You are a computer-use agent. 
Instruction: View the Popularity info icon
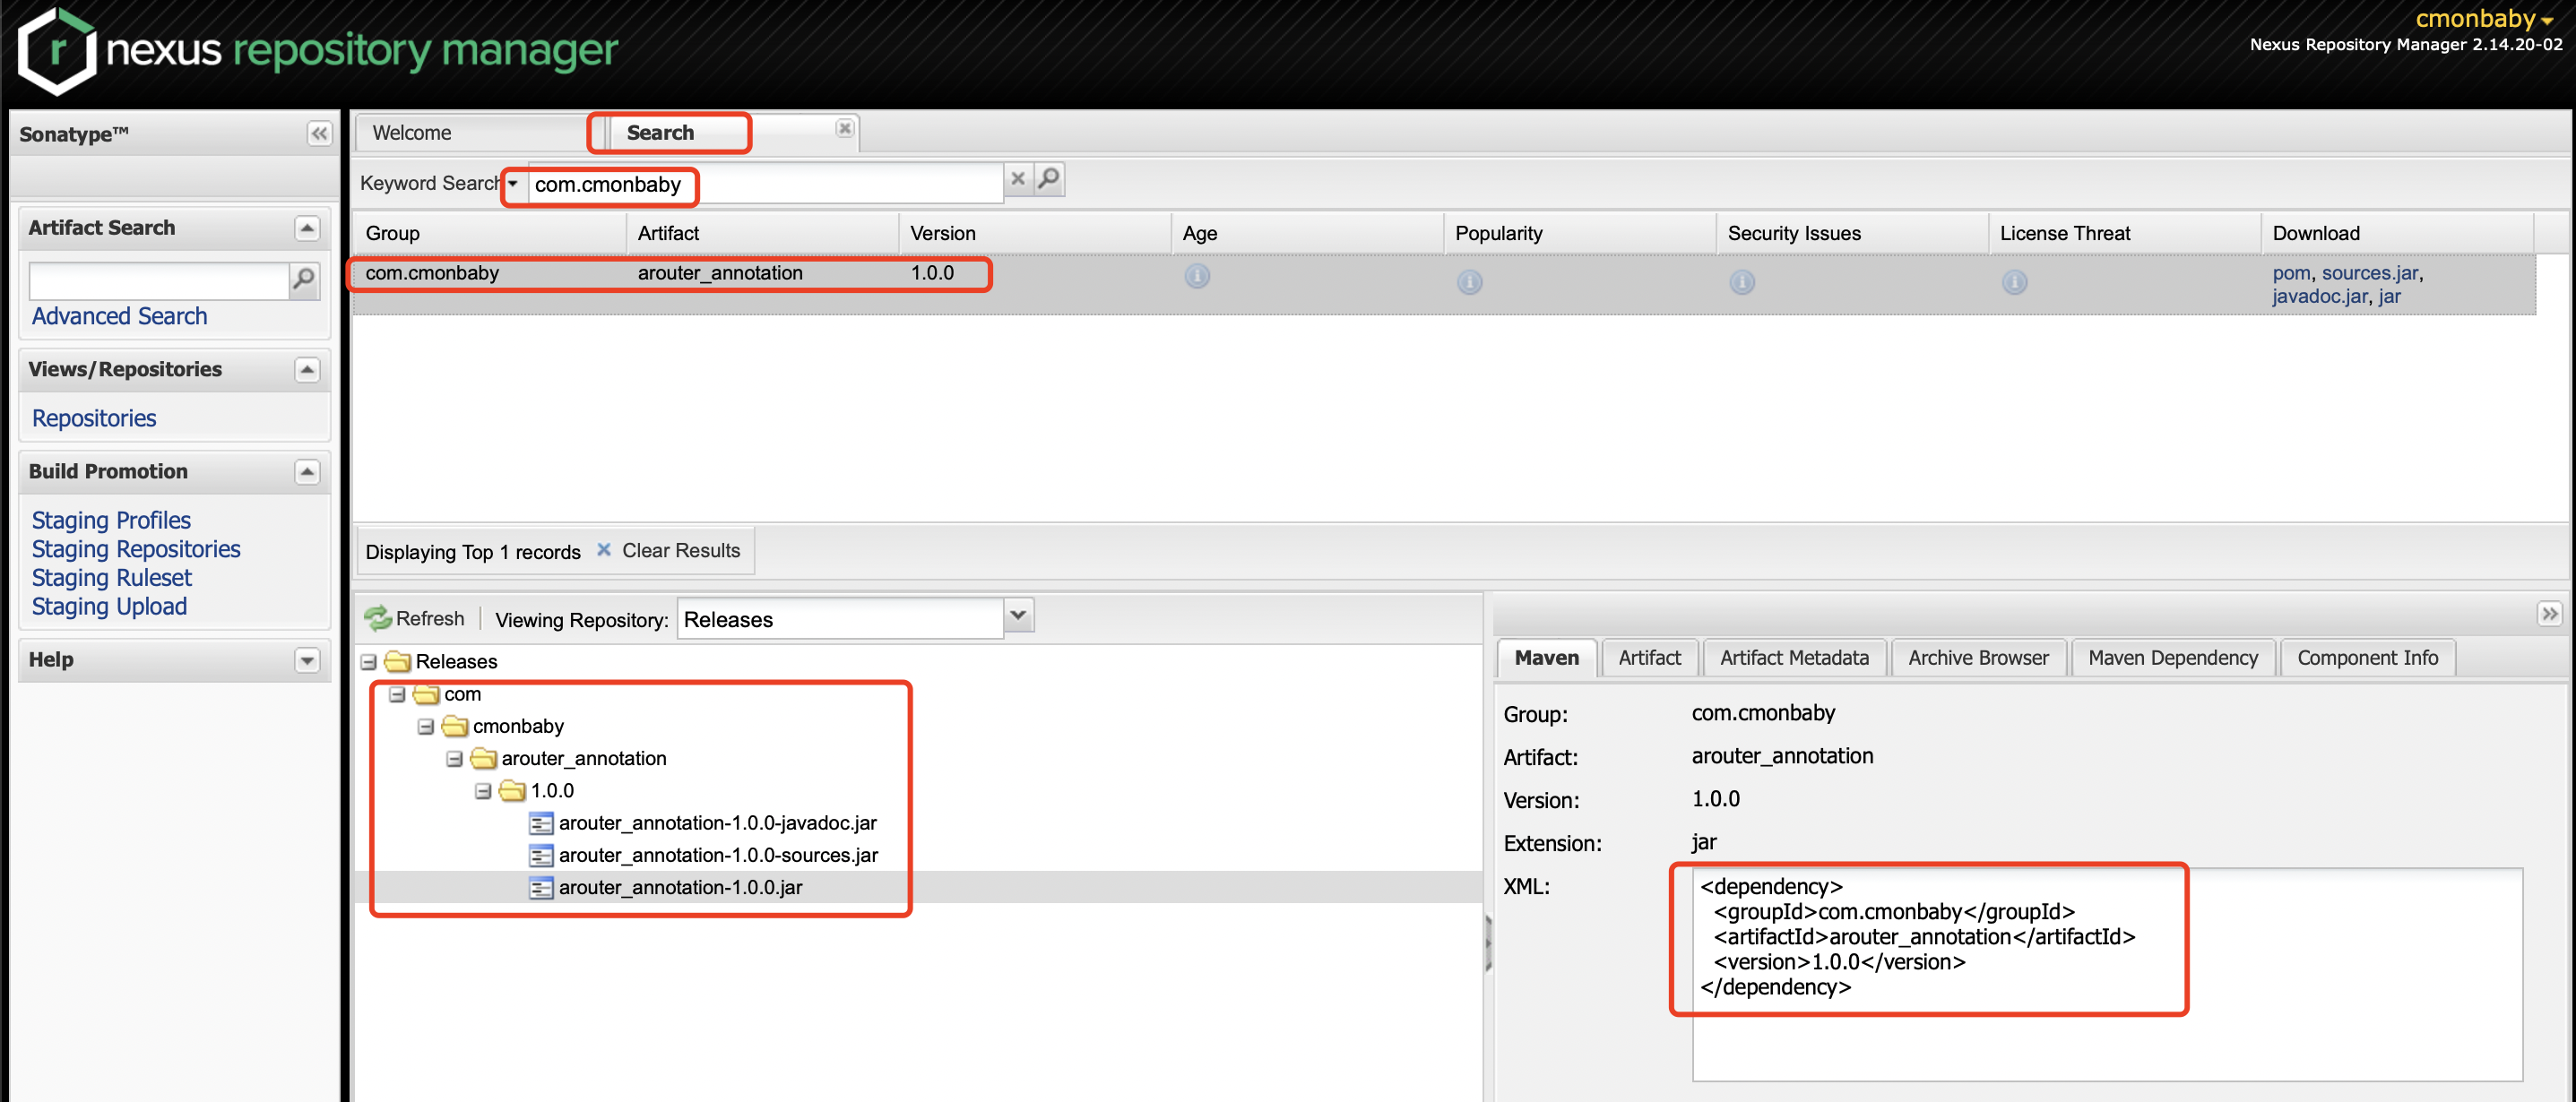1469,282
